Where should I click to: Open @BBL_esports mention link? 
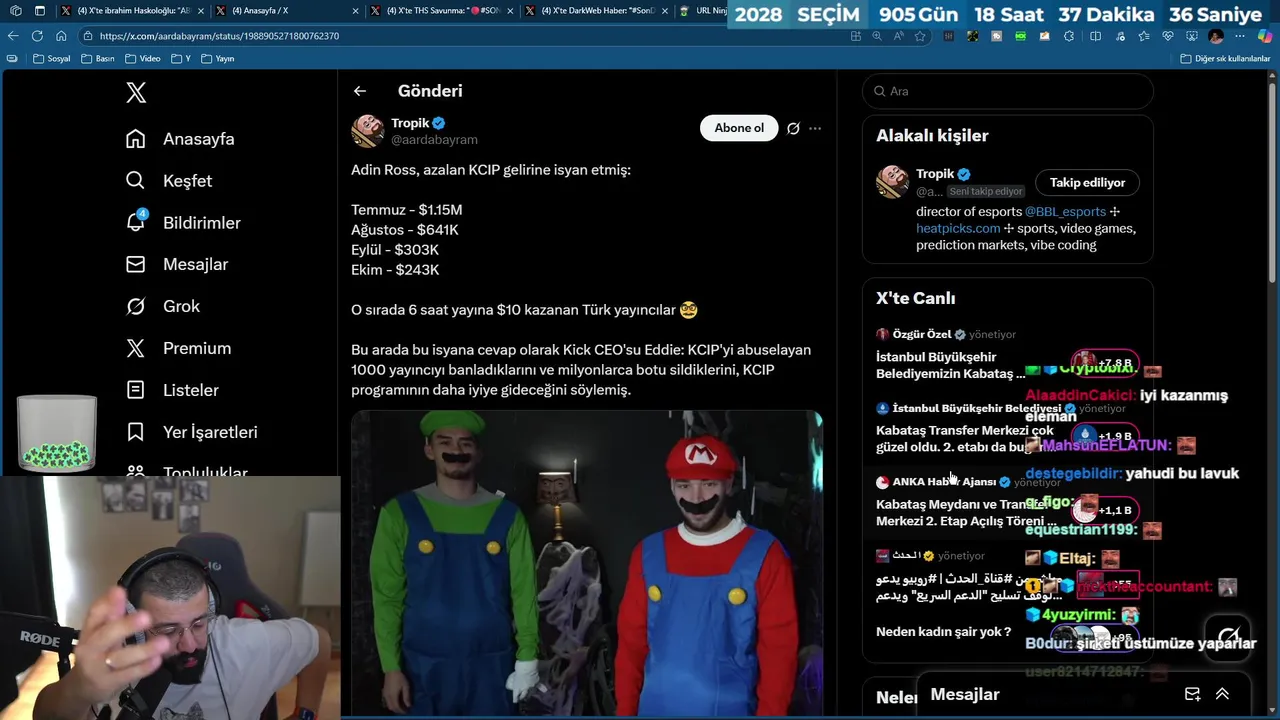[1065, 212]
